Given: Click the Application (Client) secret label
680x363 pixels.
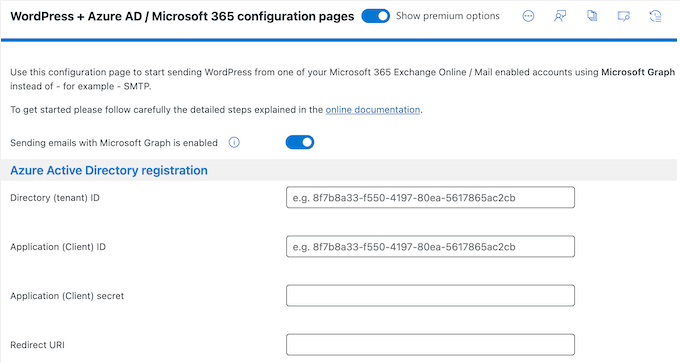Looking at the screenshot, I should (x=67, y=296).
